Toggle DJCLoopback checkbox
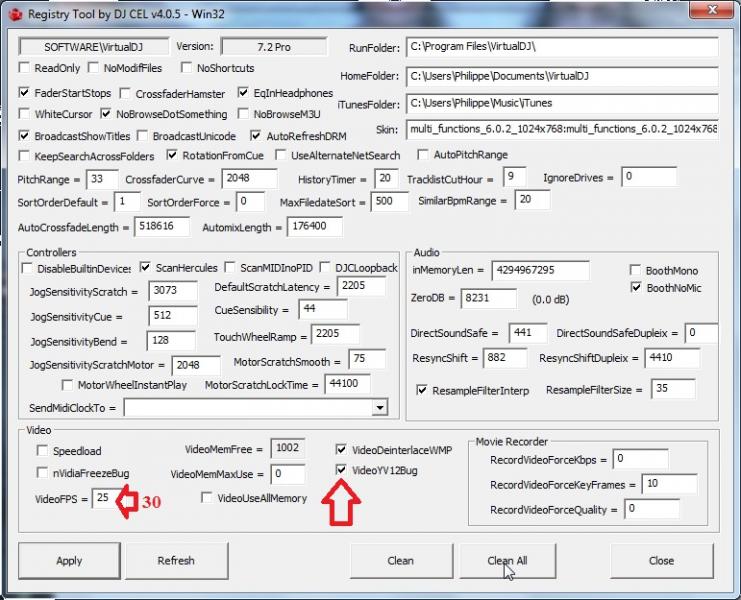Image resolution: width=741 pixels, height=600 pixels. (325, 268)
